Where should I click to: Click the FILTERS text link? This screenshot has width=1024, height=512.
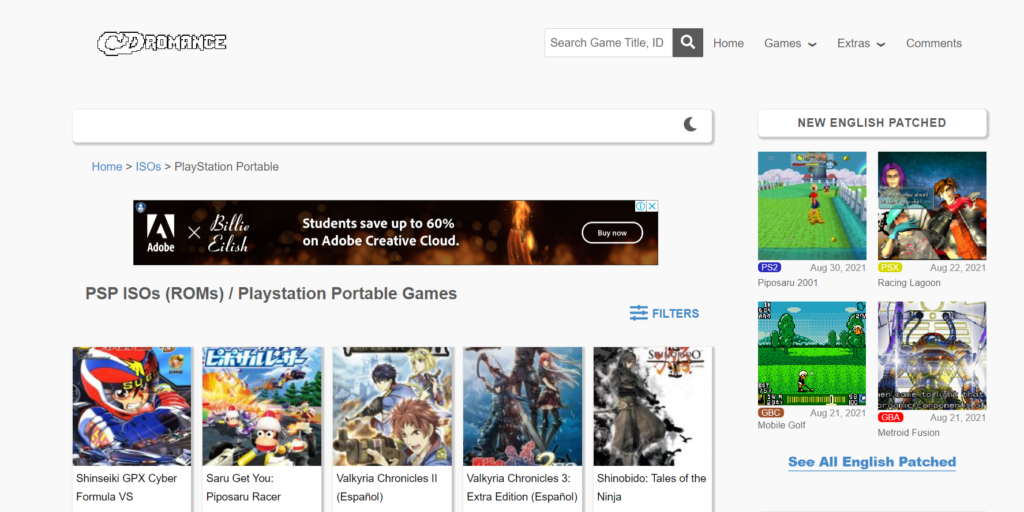point(675,313)
